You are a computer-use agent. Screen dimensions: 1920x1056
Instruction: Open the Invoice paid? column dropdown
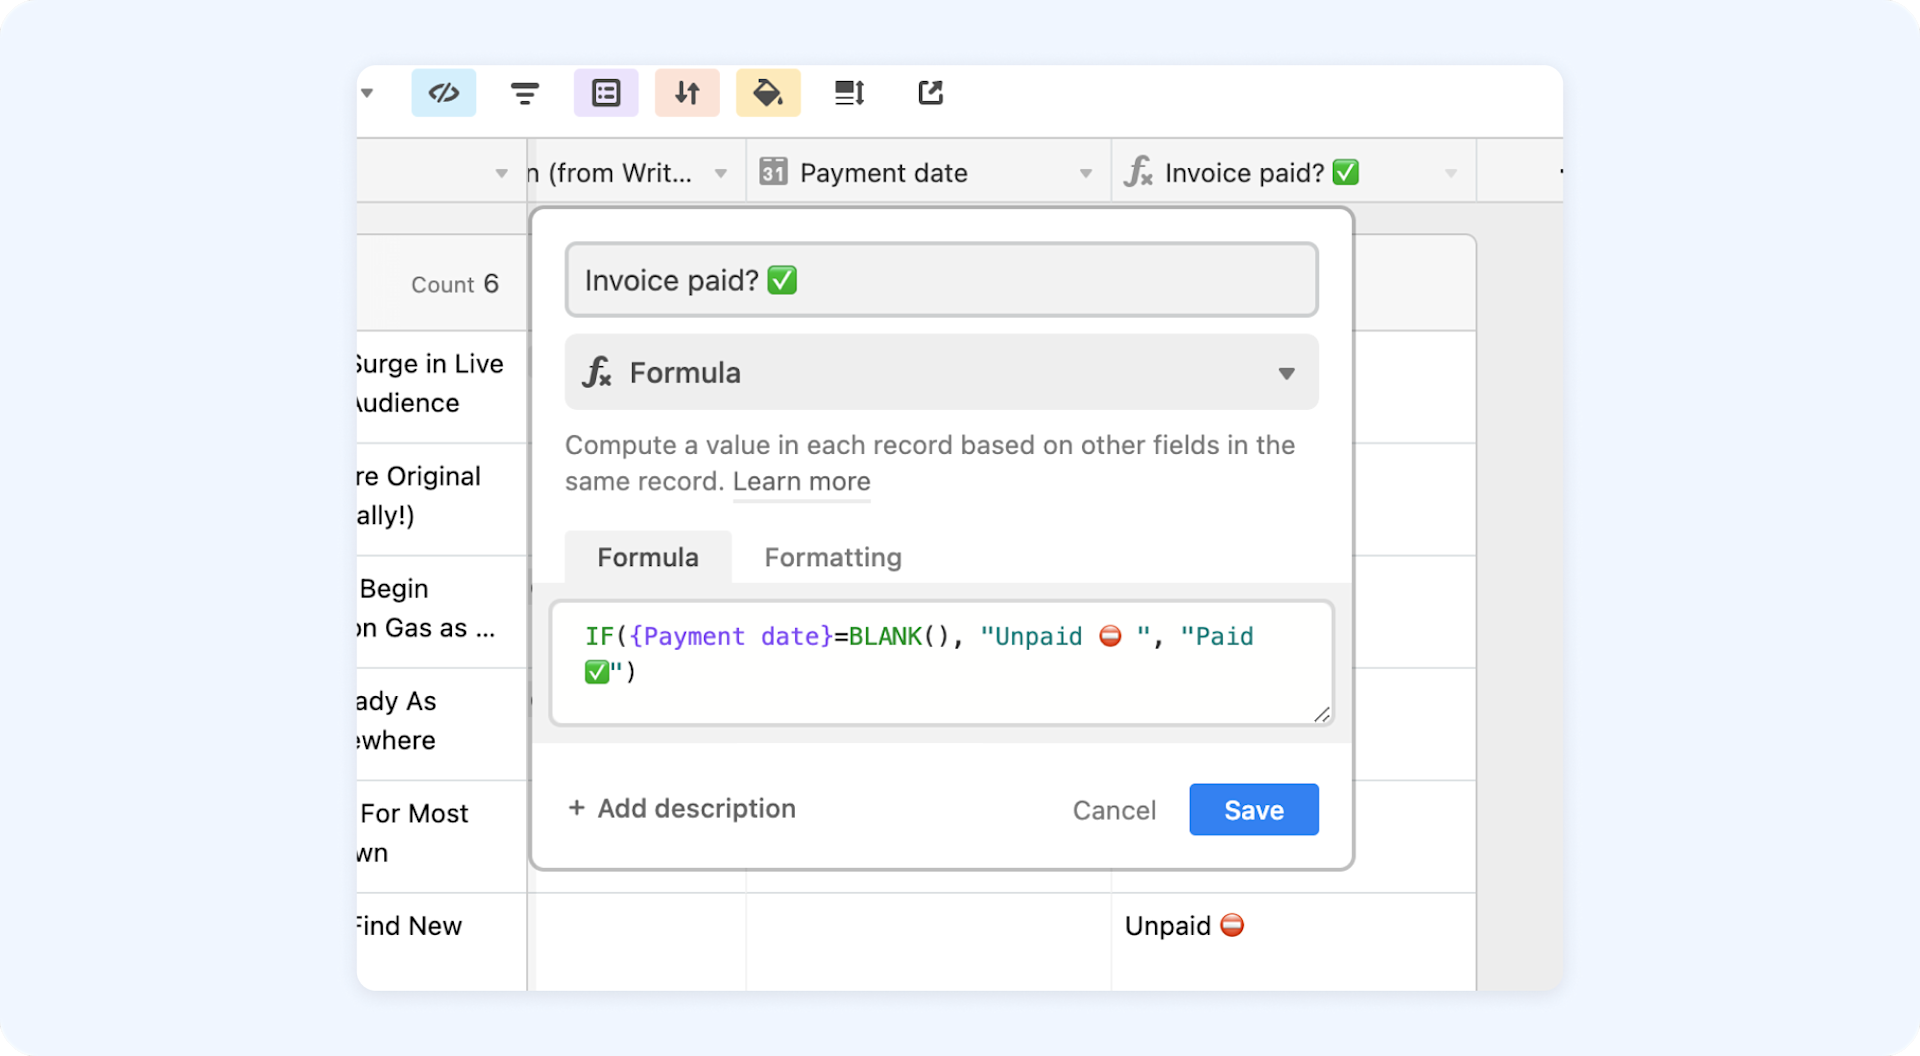1452,172
